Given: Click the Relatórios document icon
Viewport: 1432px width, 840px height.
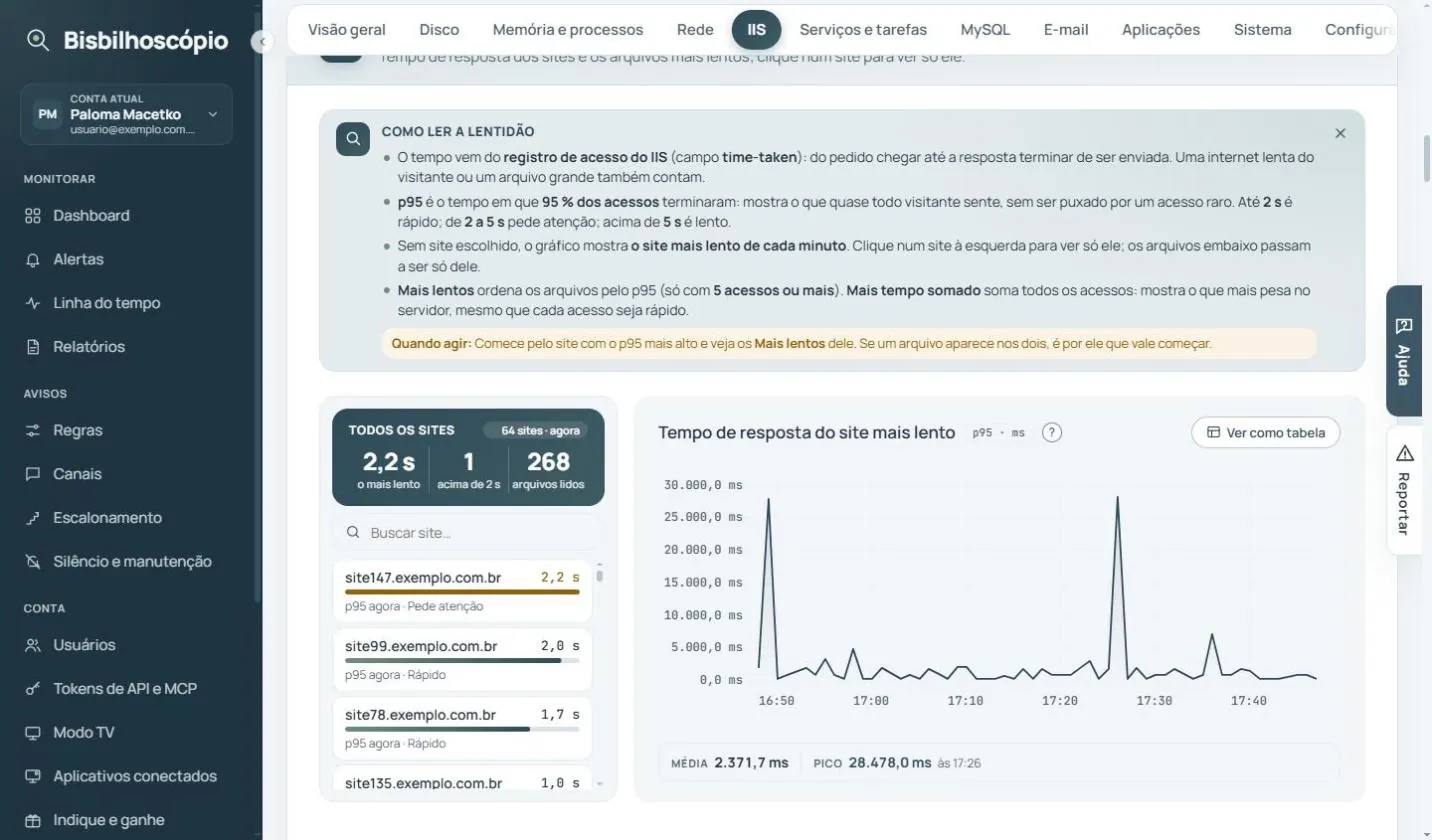Looking at the screenshot, I should coord(33,347).
